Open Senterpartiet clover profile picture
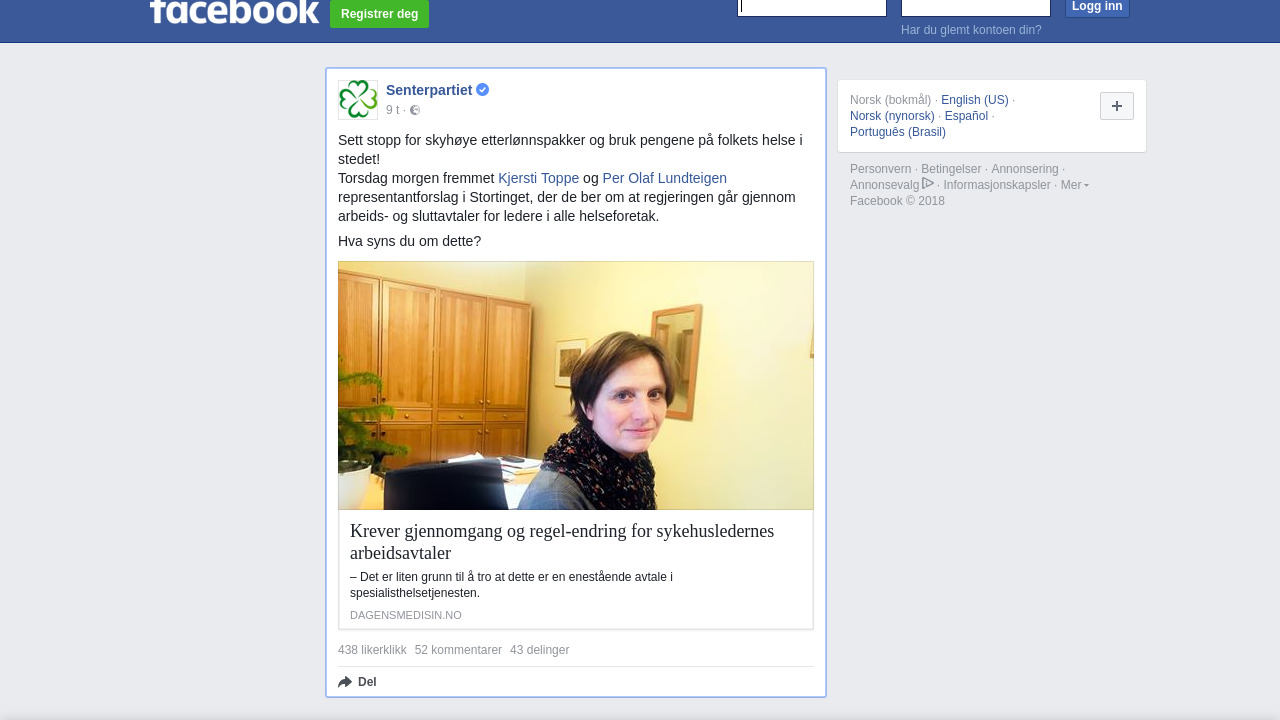This screenshot has width=1280, height=720. point(358,100)
